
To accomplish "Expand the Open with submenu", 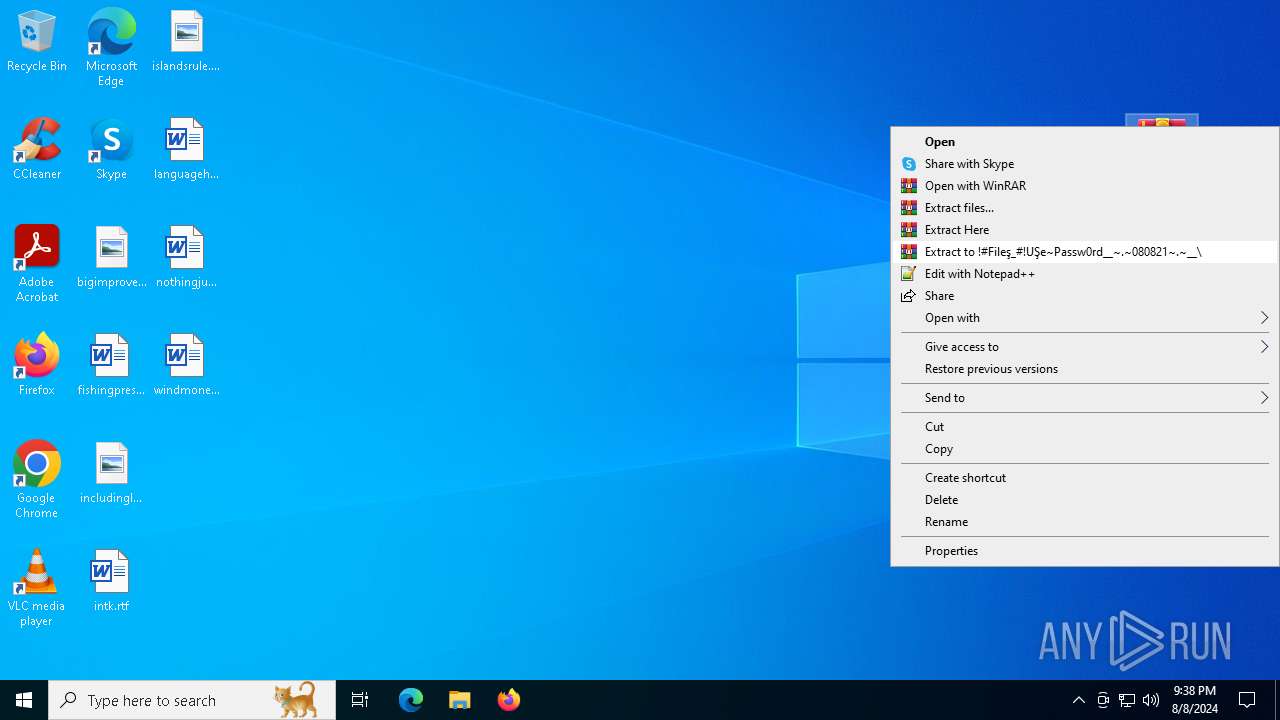I will 1085,318.
